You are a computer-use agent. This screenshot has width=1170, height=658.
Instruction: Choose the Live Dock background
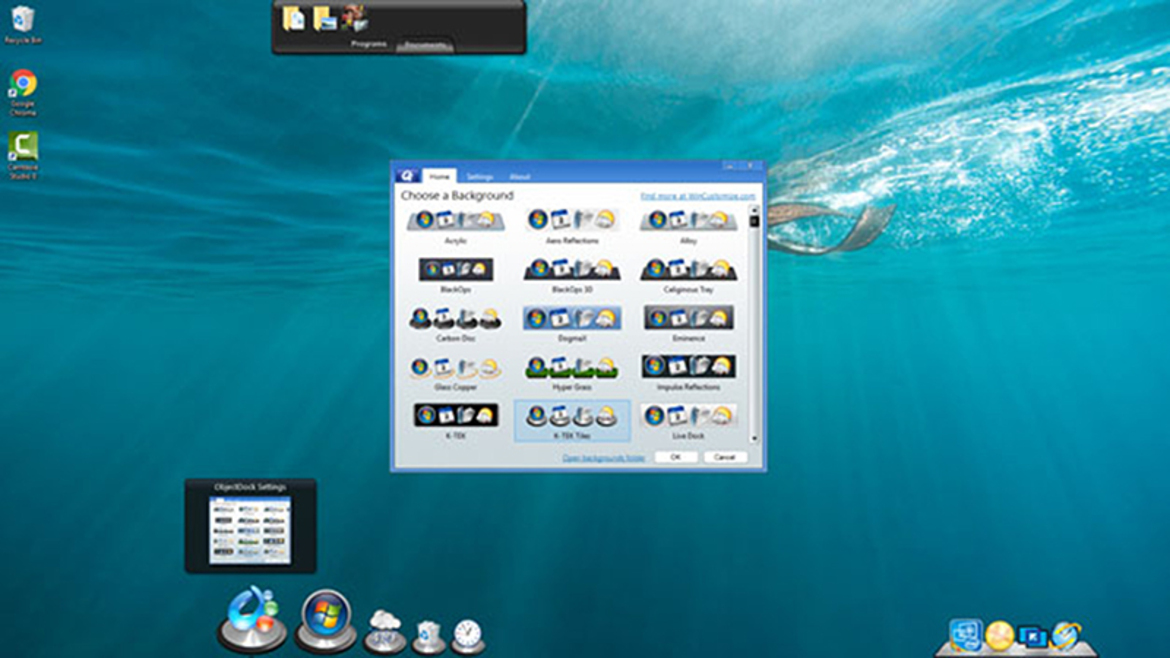688,422
